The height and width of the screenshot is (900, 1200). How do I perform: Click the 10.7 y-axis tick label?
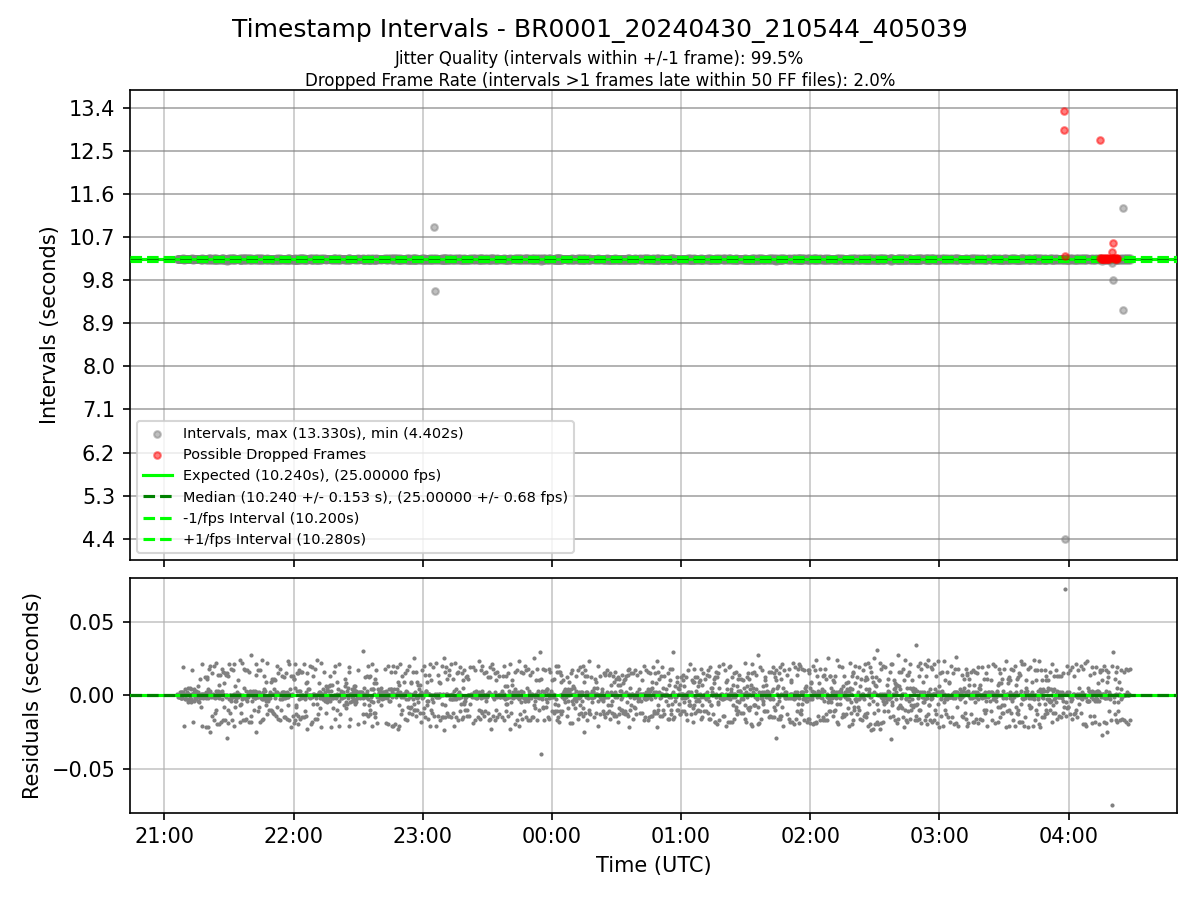click(92, 237)
